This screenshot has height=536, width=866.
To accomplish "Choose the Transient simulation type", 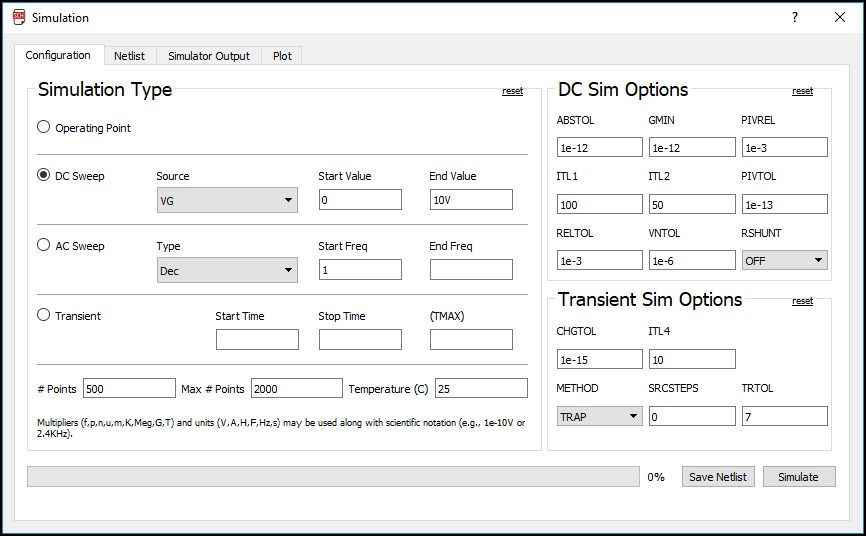I will [44, 315].
